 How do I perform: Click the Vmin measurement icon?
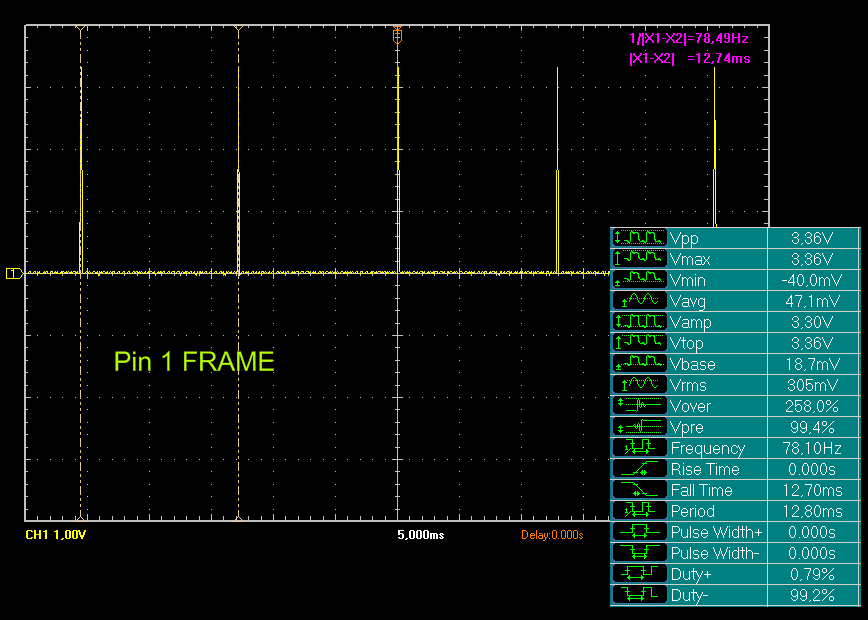[639, 280]
